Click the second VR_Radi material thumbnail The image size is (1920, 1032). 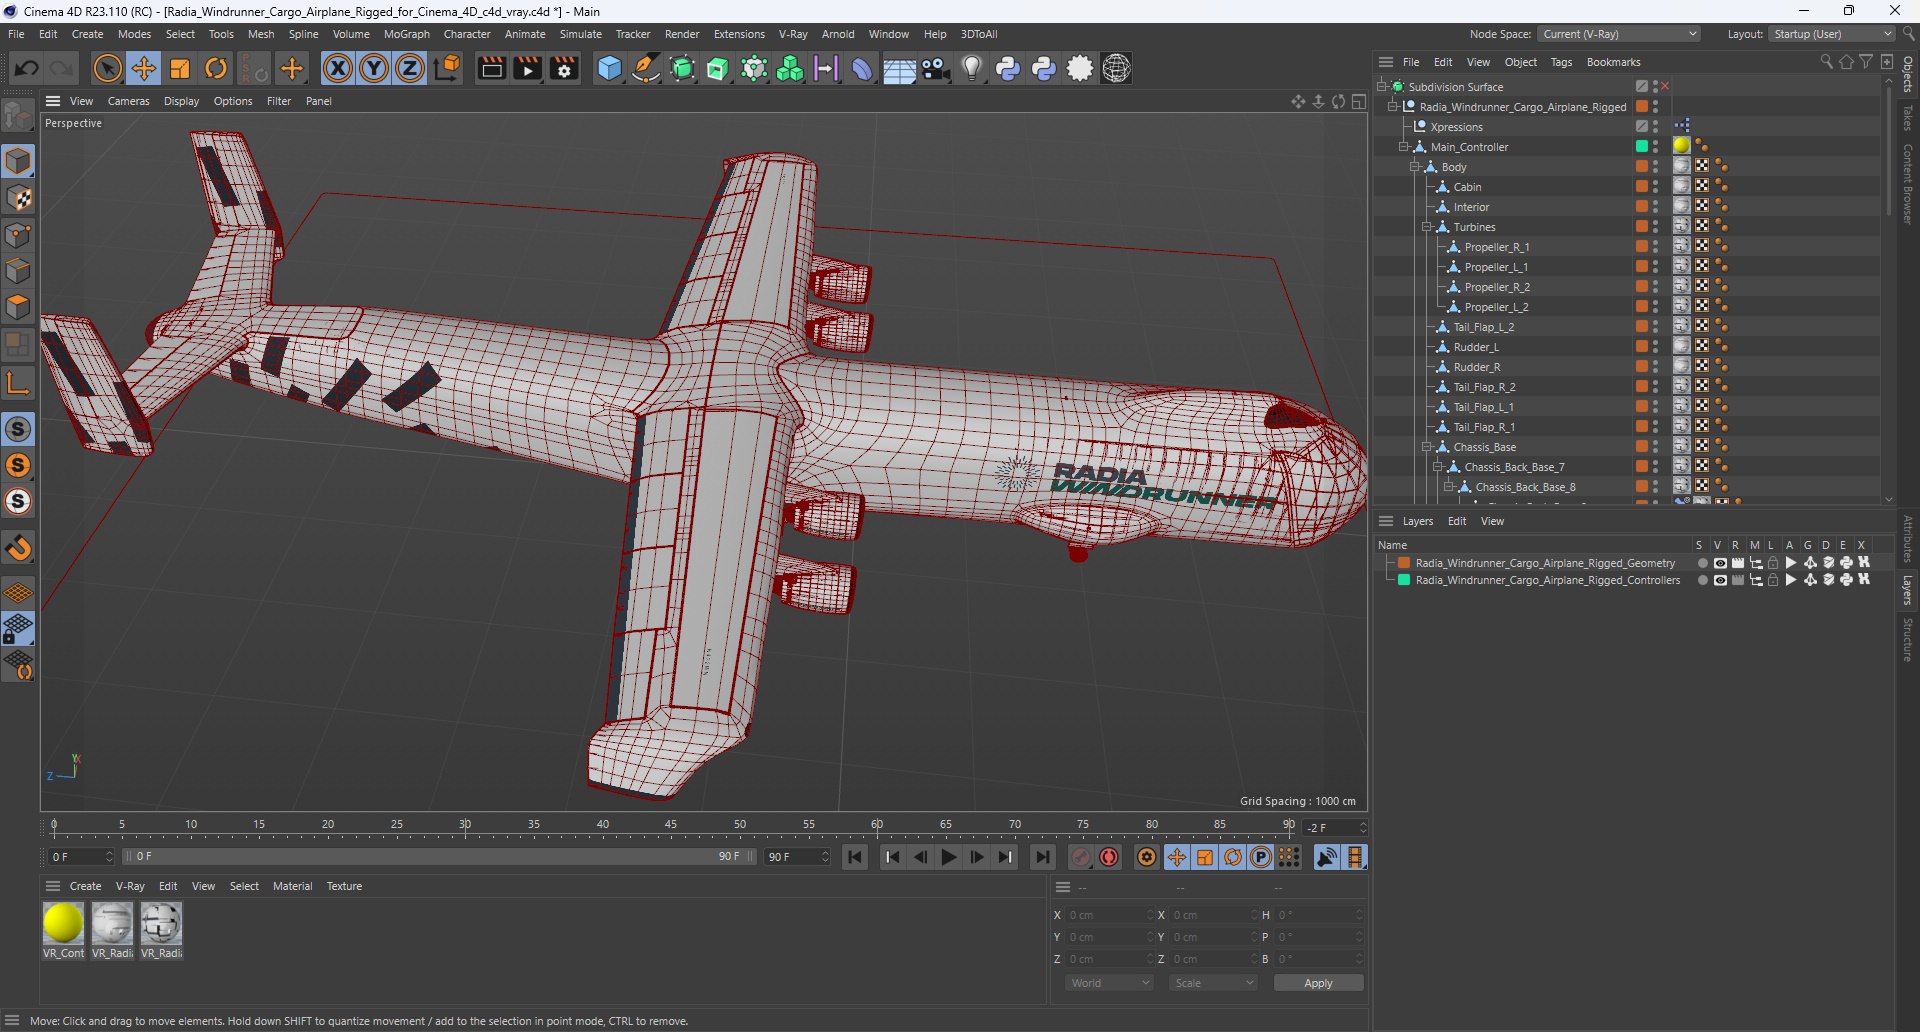161,923
